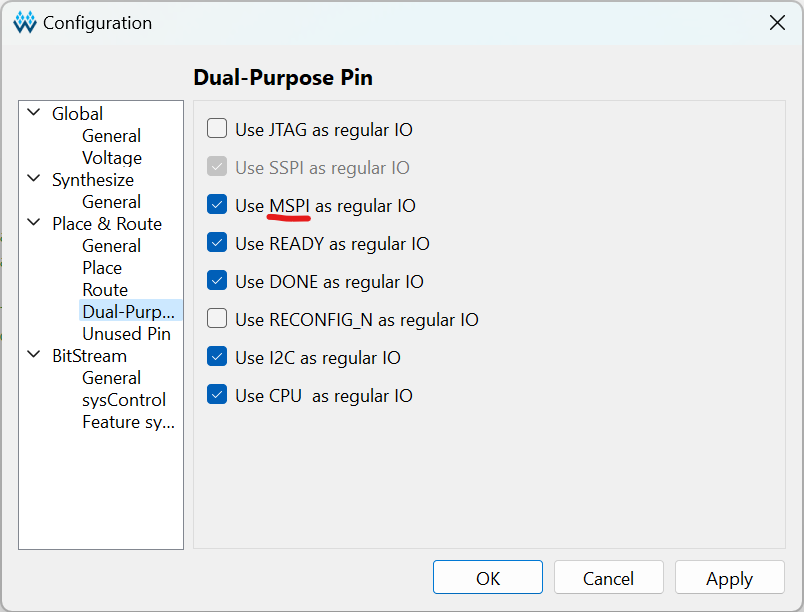This screenshot has height=612, width=804.
Task: Close the Configuration dialog window
Action: tap(776, 22)
